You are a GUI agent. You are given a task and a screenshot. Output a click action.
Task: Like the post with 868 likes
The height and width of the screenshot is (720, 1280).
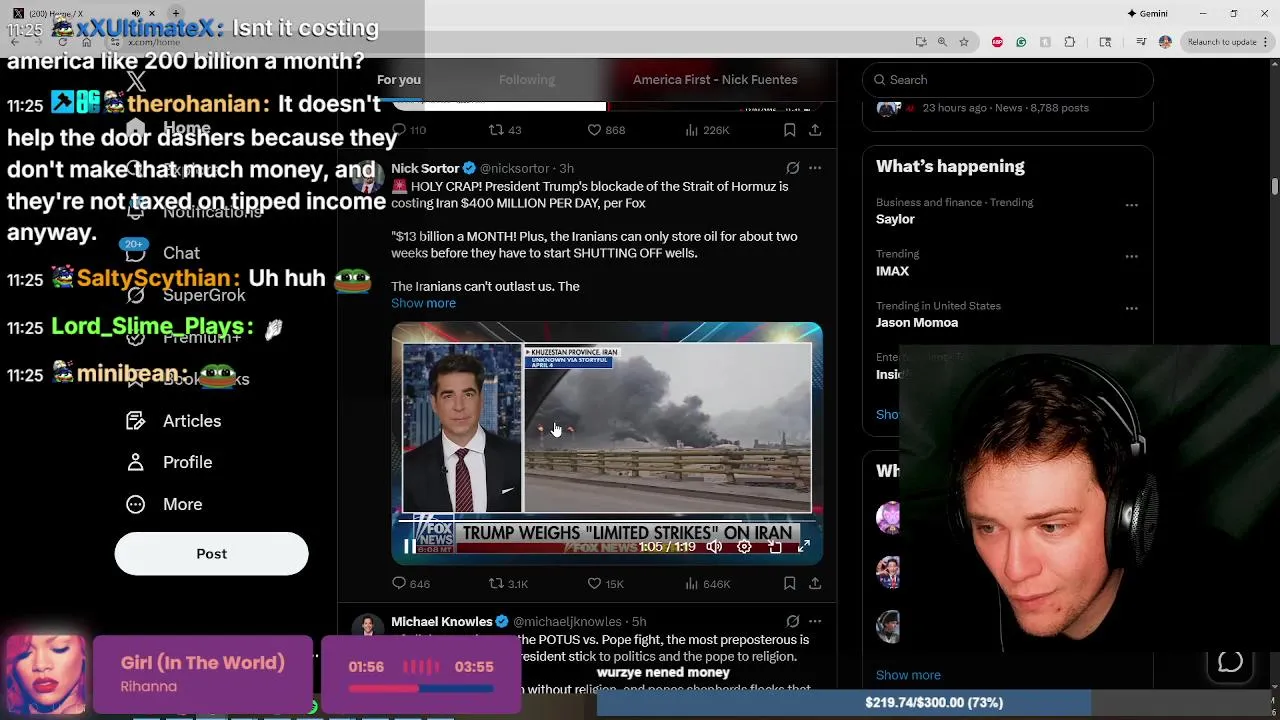pos(605,130)
